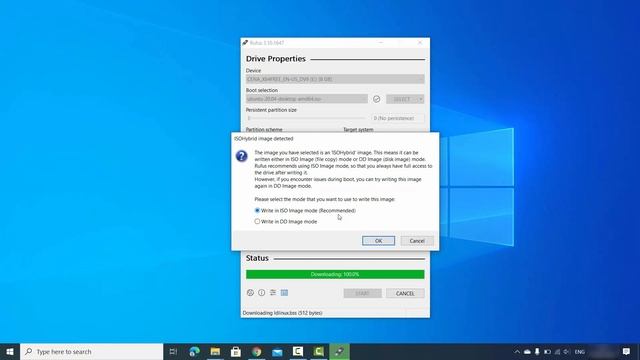Click battery tray icon
Screen dimensions: 640x360
point(547,351)
